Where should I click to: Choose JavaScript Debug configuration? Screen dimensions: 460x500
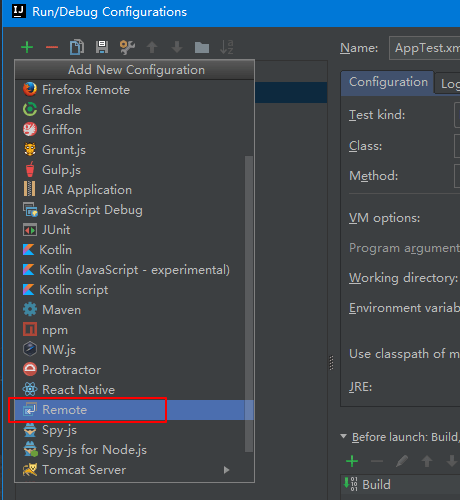134,210
